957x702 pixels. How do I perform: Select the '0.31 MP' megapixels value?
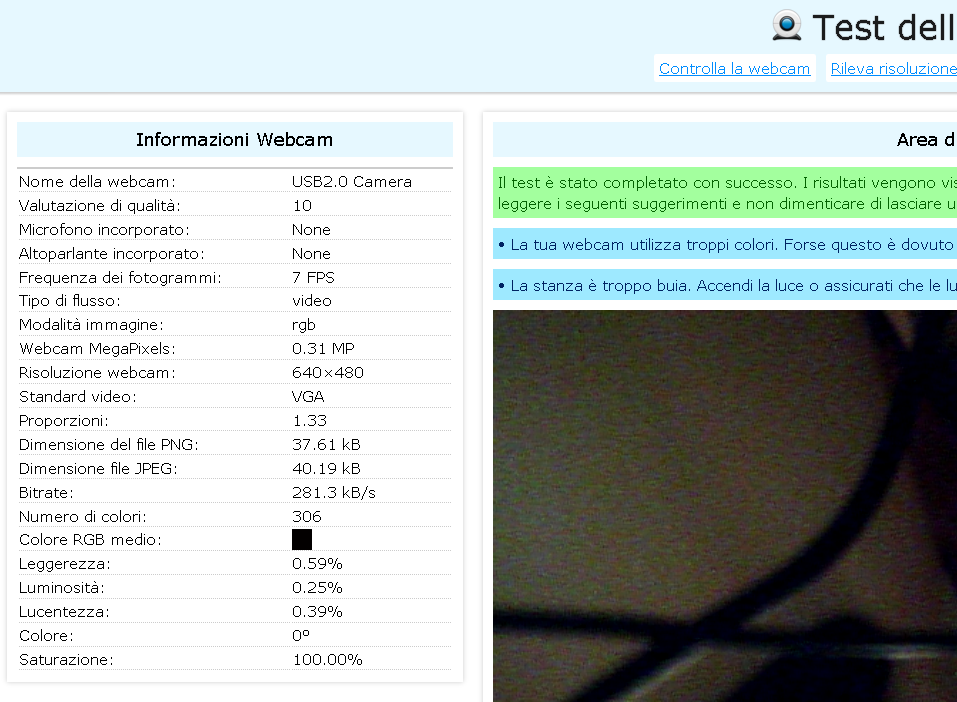pyautogui.click(x=323, y=349)
